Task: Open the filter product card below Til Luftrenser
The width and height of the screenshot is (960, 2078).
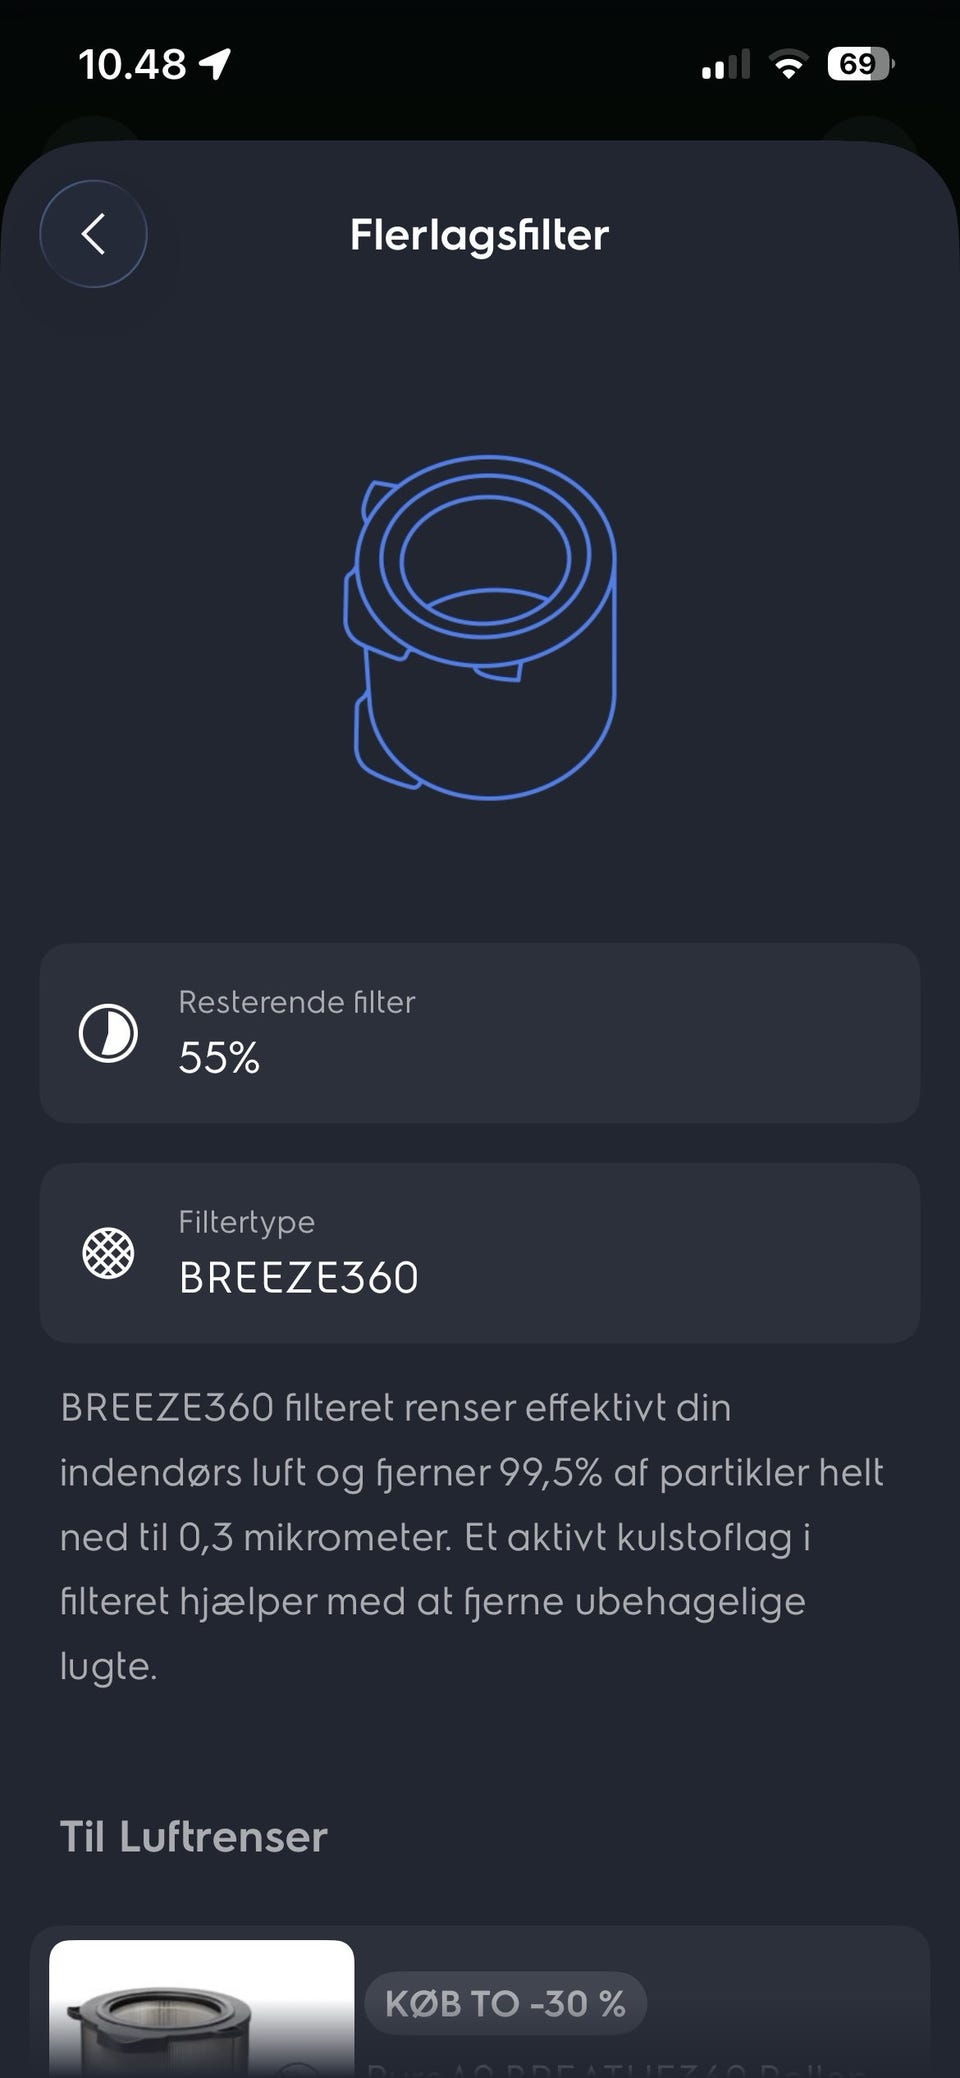Action: 480,2002
